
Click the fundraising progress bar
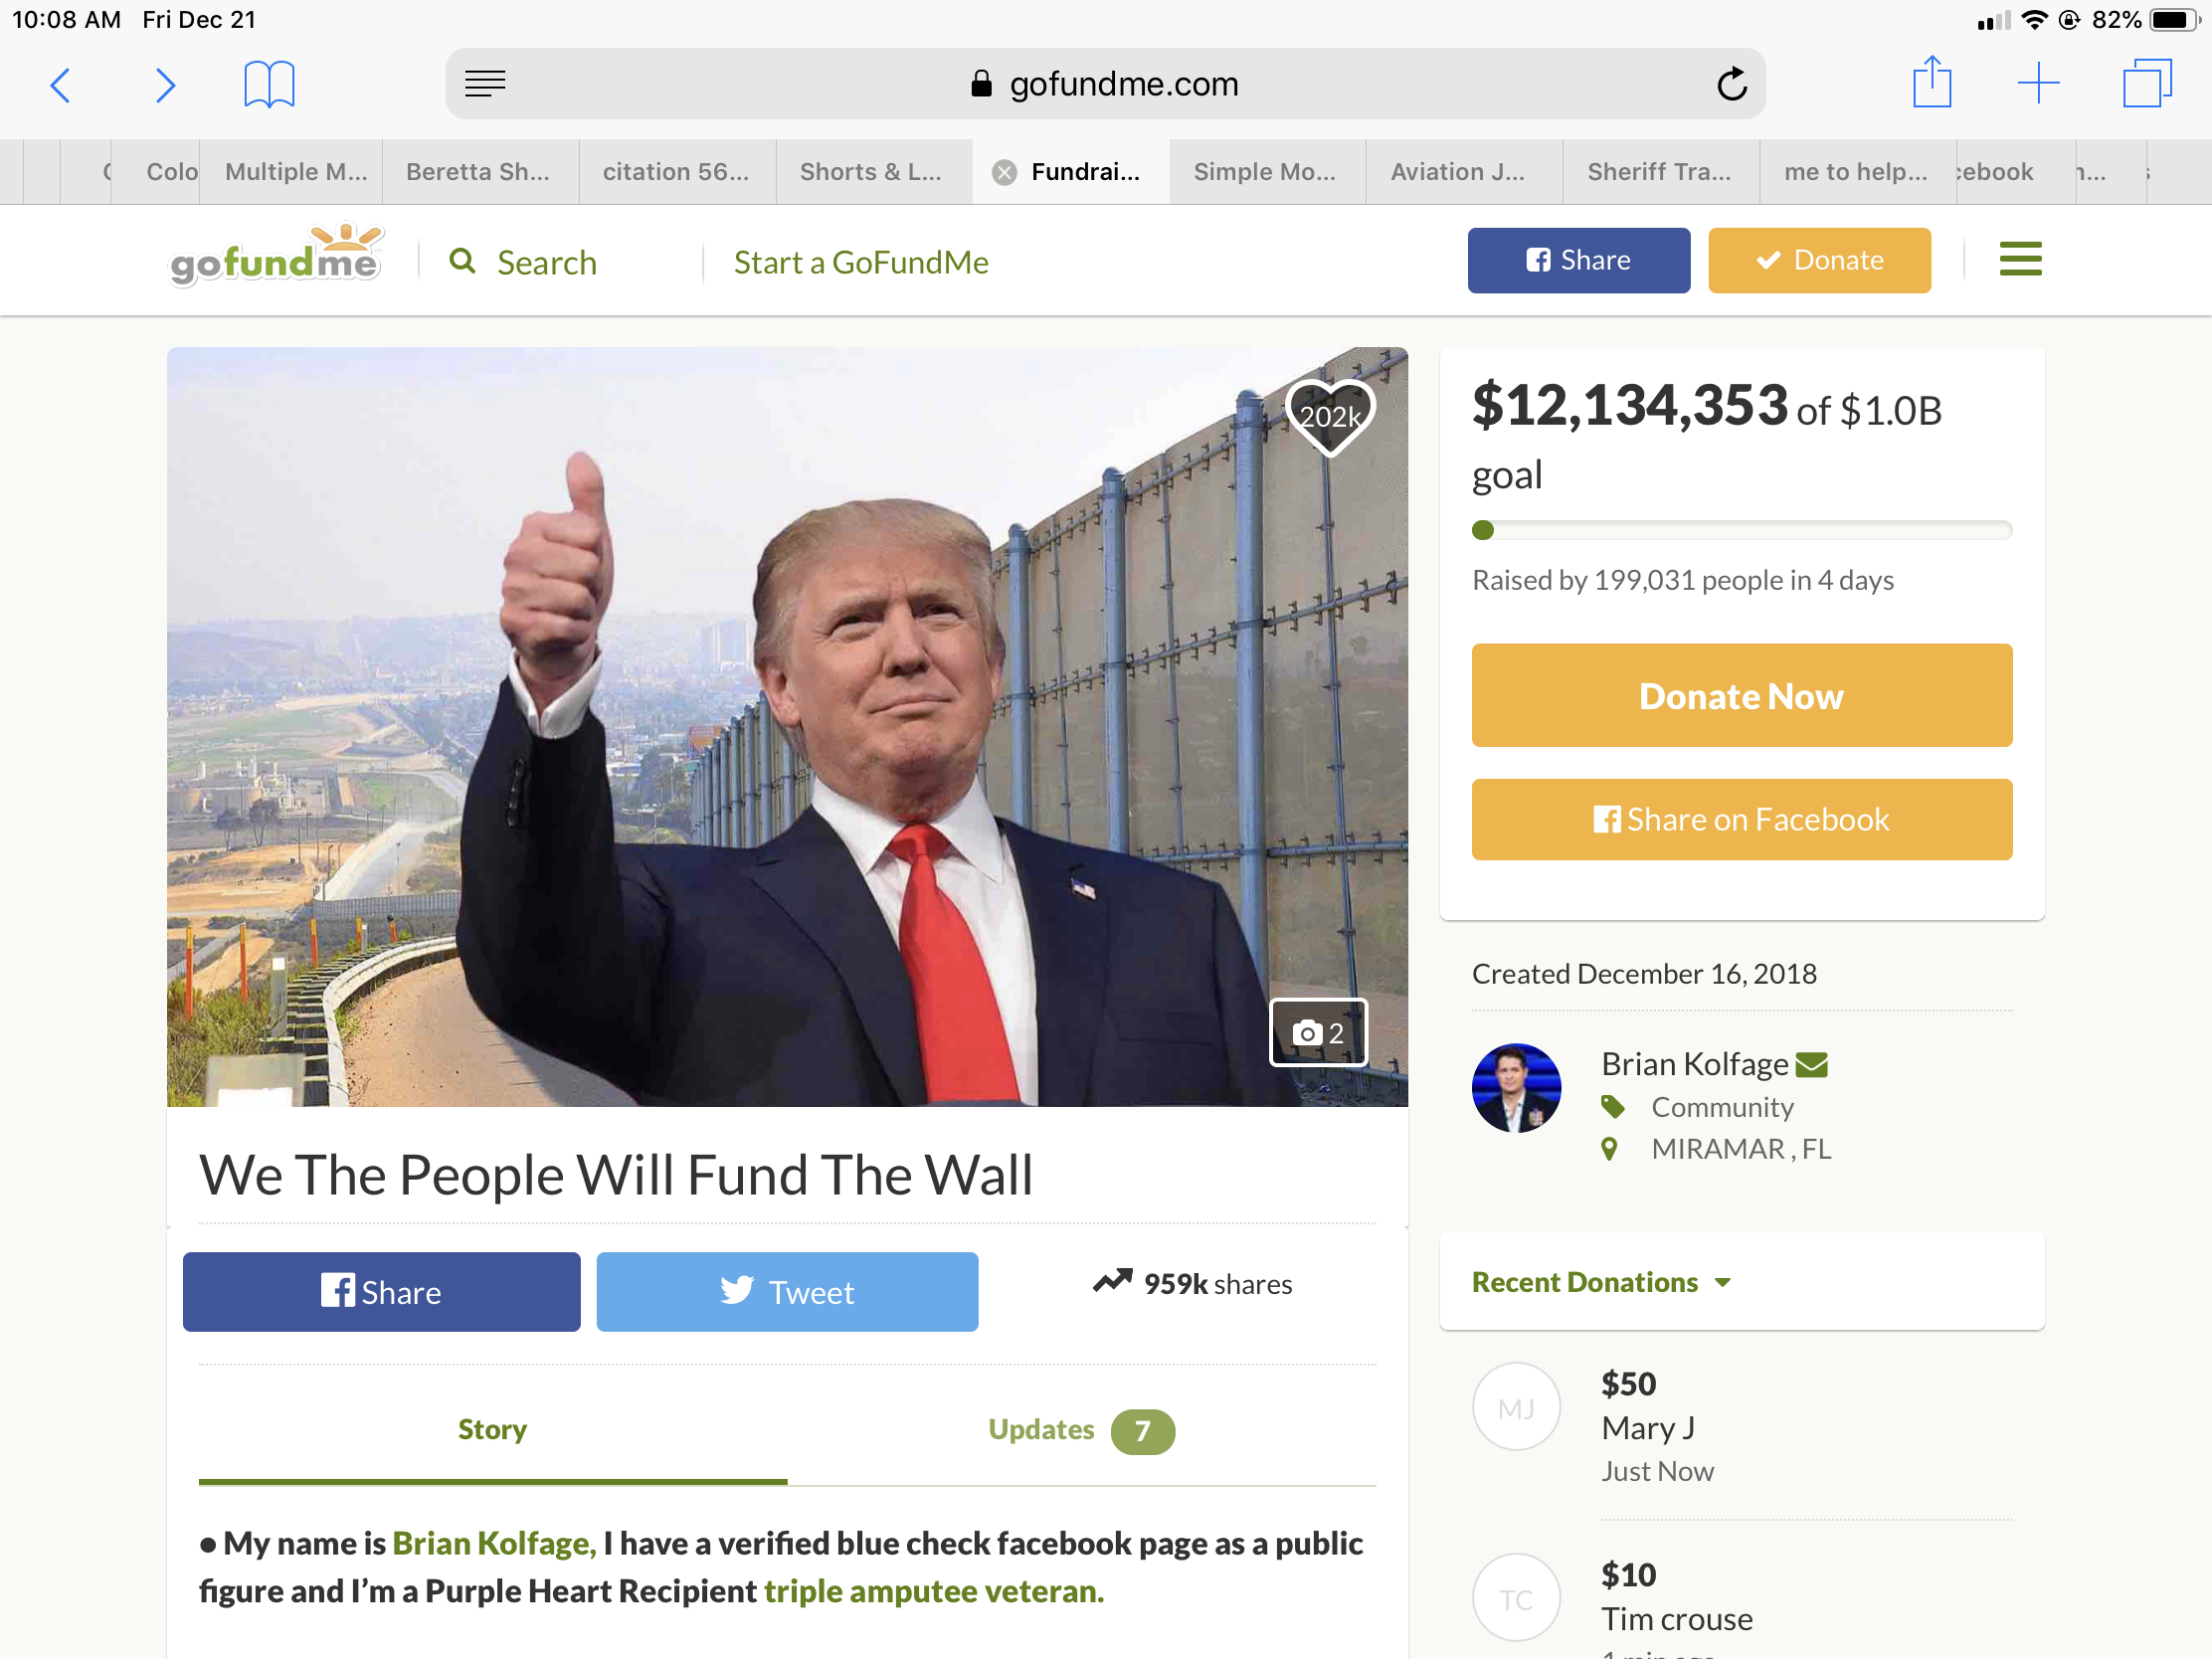(1741, 530)
